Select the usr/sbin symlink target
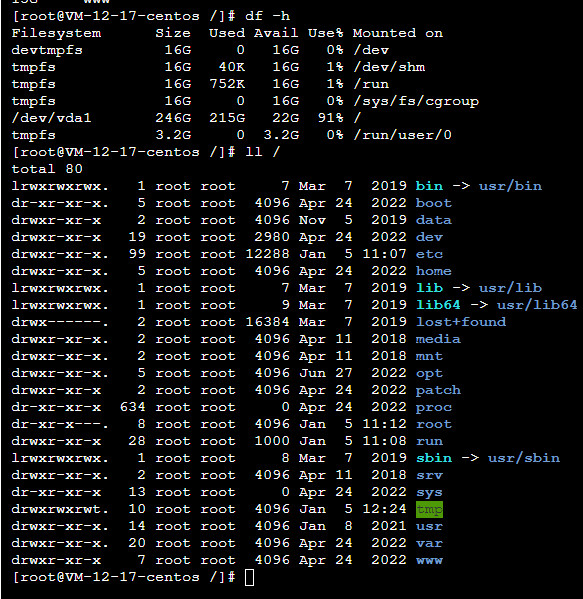This screenshot has height=599, width=583. (524, 458)
